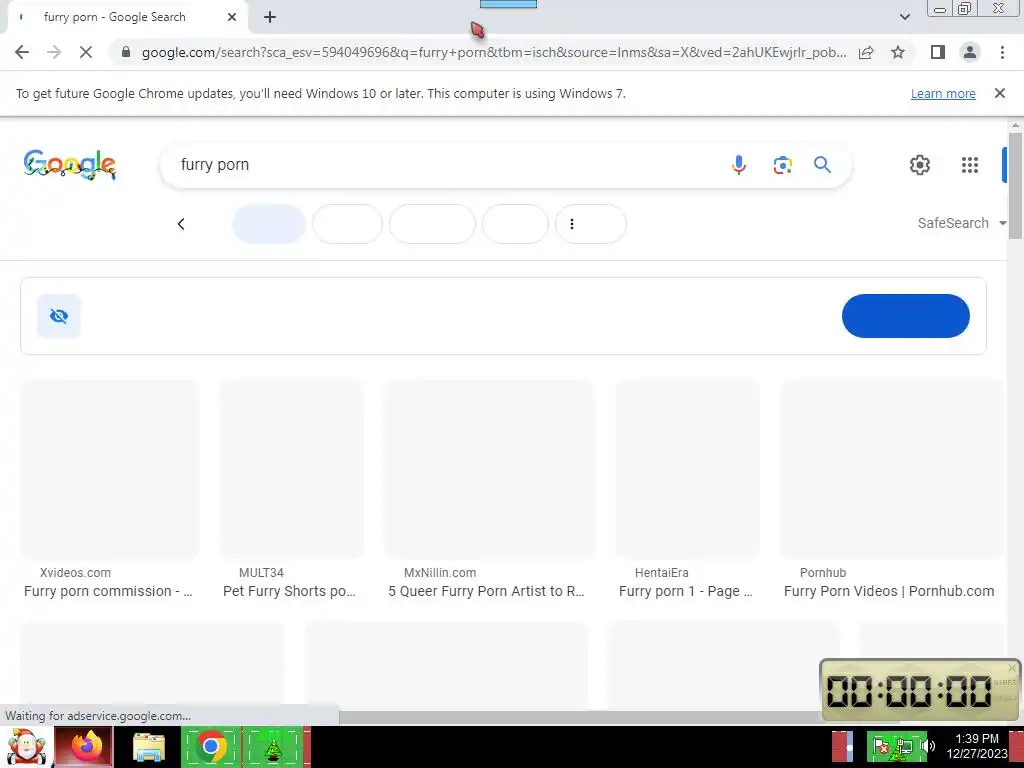Open the Chrome three-dot menu
This screenshot has height=768, width=1024.
tap(1002, 52)
